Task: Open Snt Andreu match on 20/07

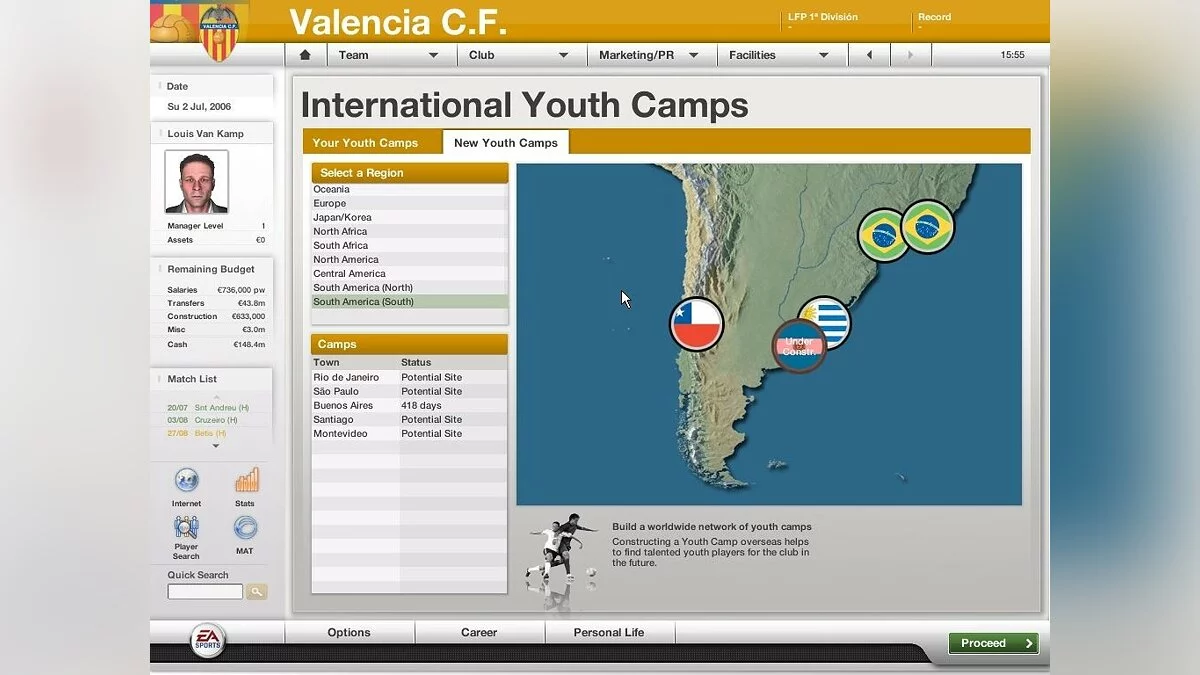Action: [x=208, y=407]
